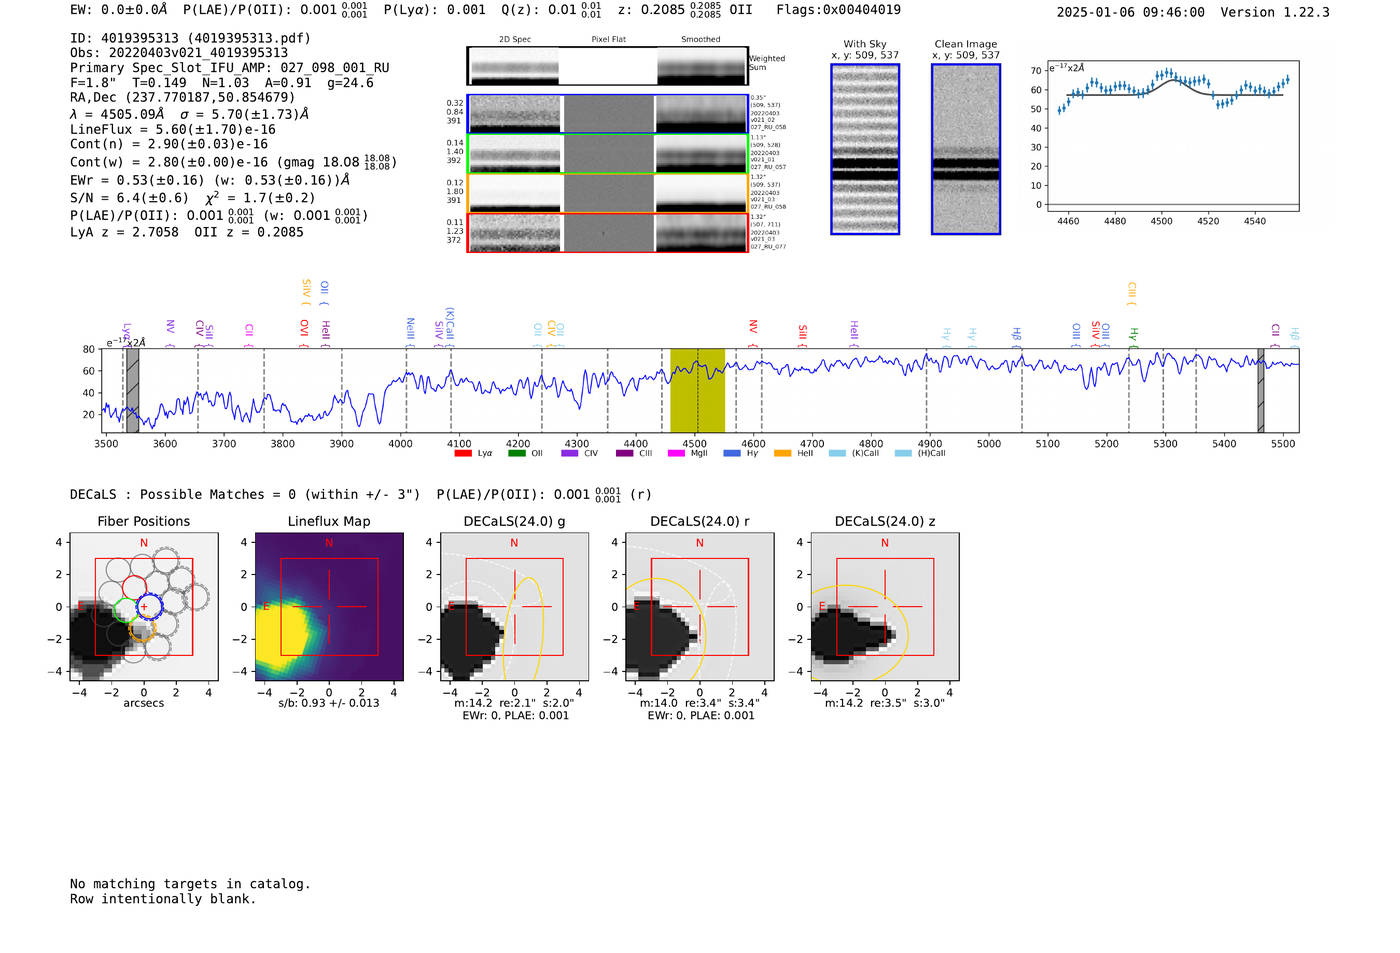Open the Fiber Positions panel
This screenshot has height=953, width=1400.
tap(144, 606)
